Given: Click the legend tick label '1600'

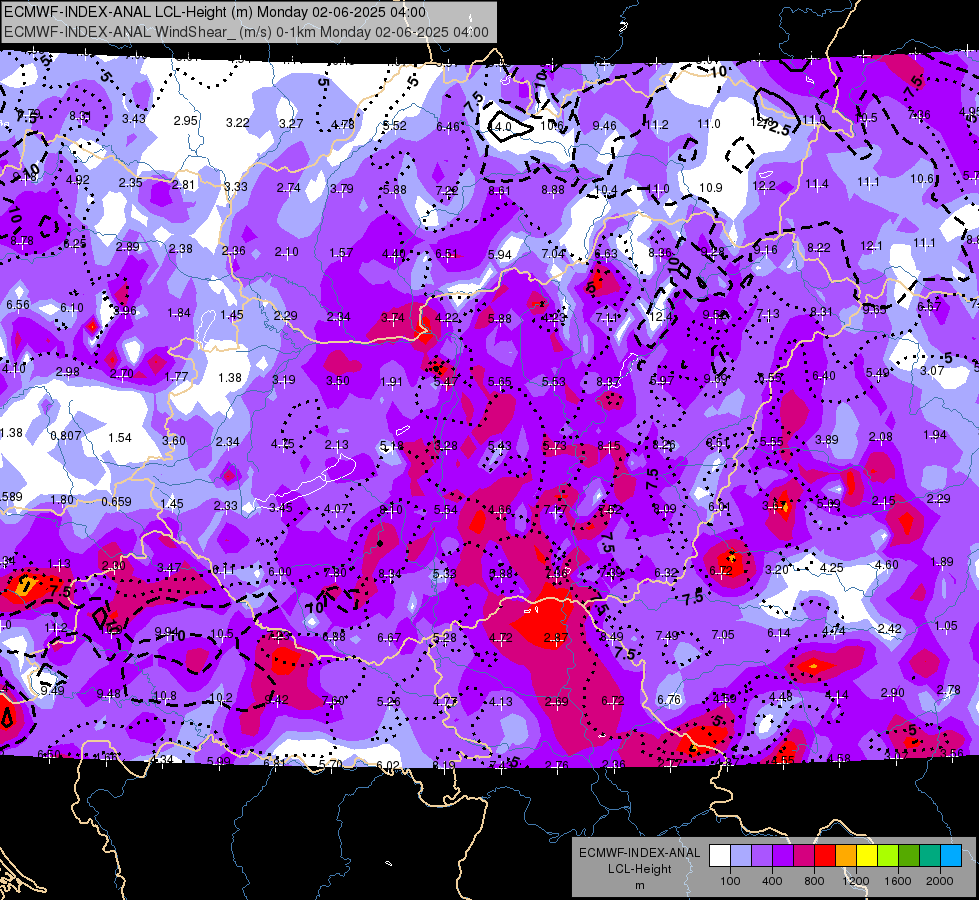Looking at the screenshot, I should pyautogui.click(x=898, y=881).
